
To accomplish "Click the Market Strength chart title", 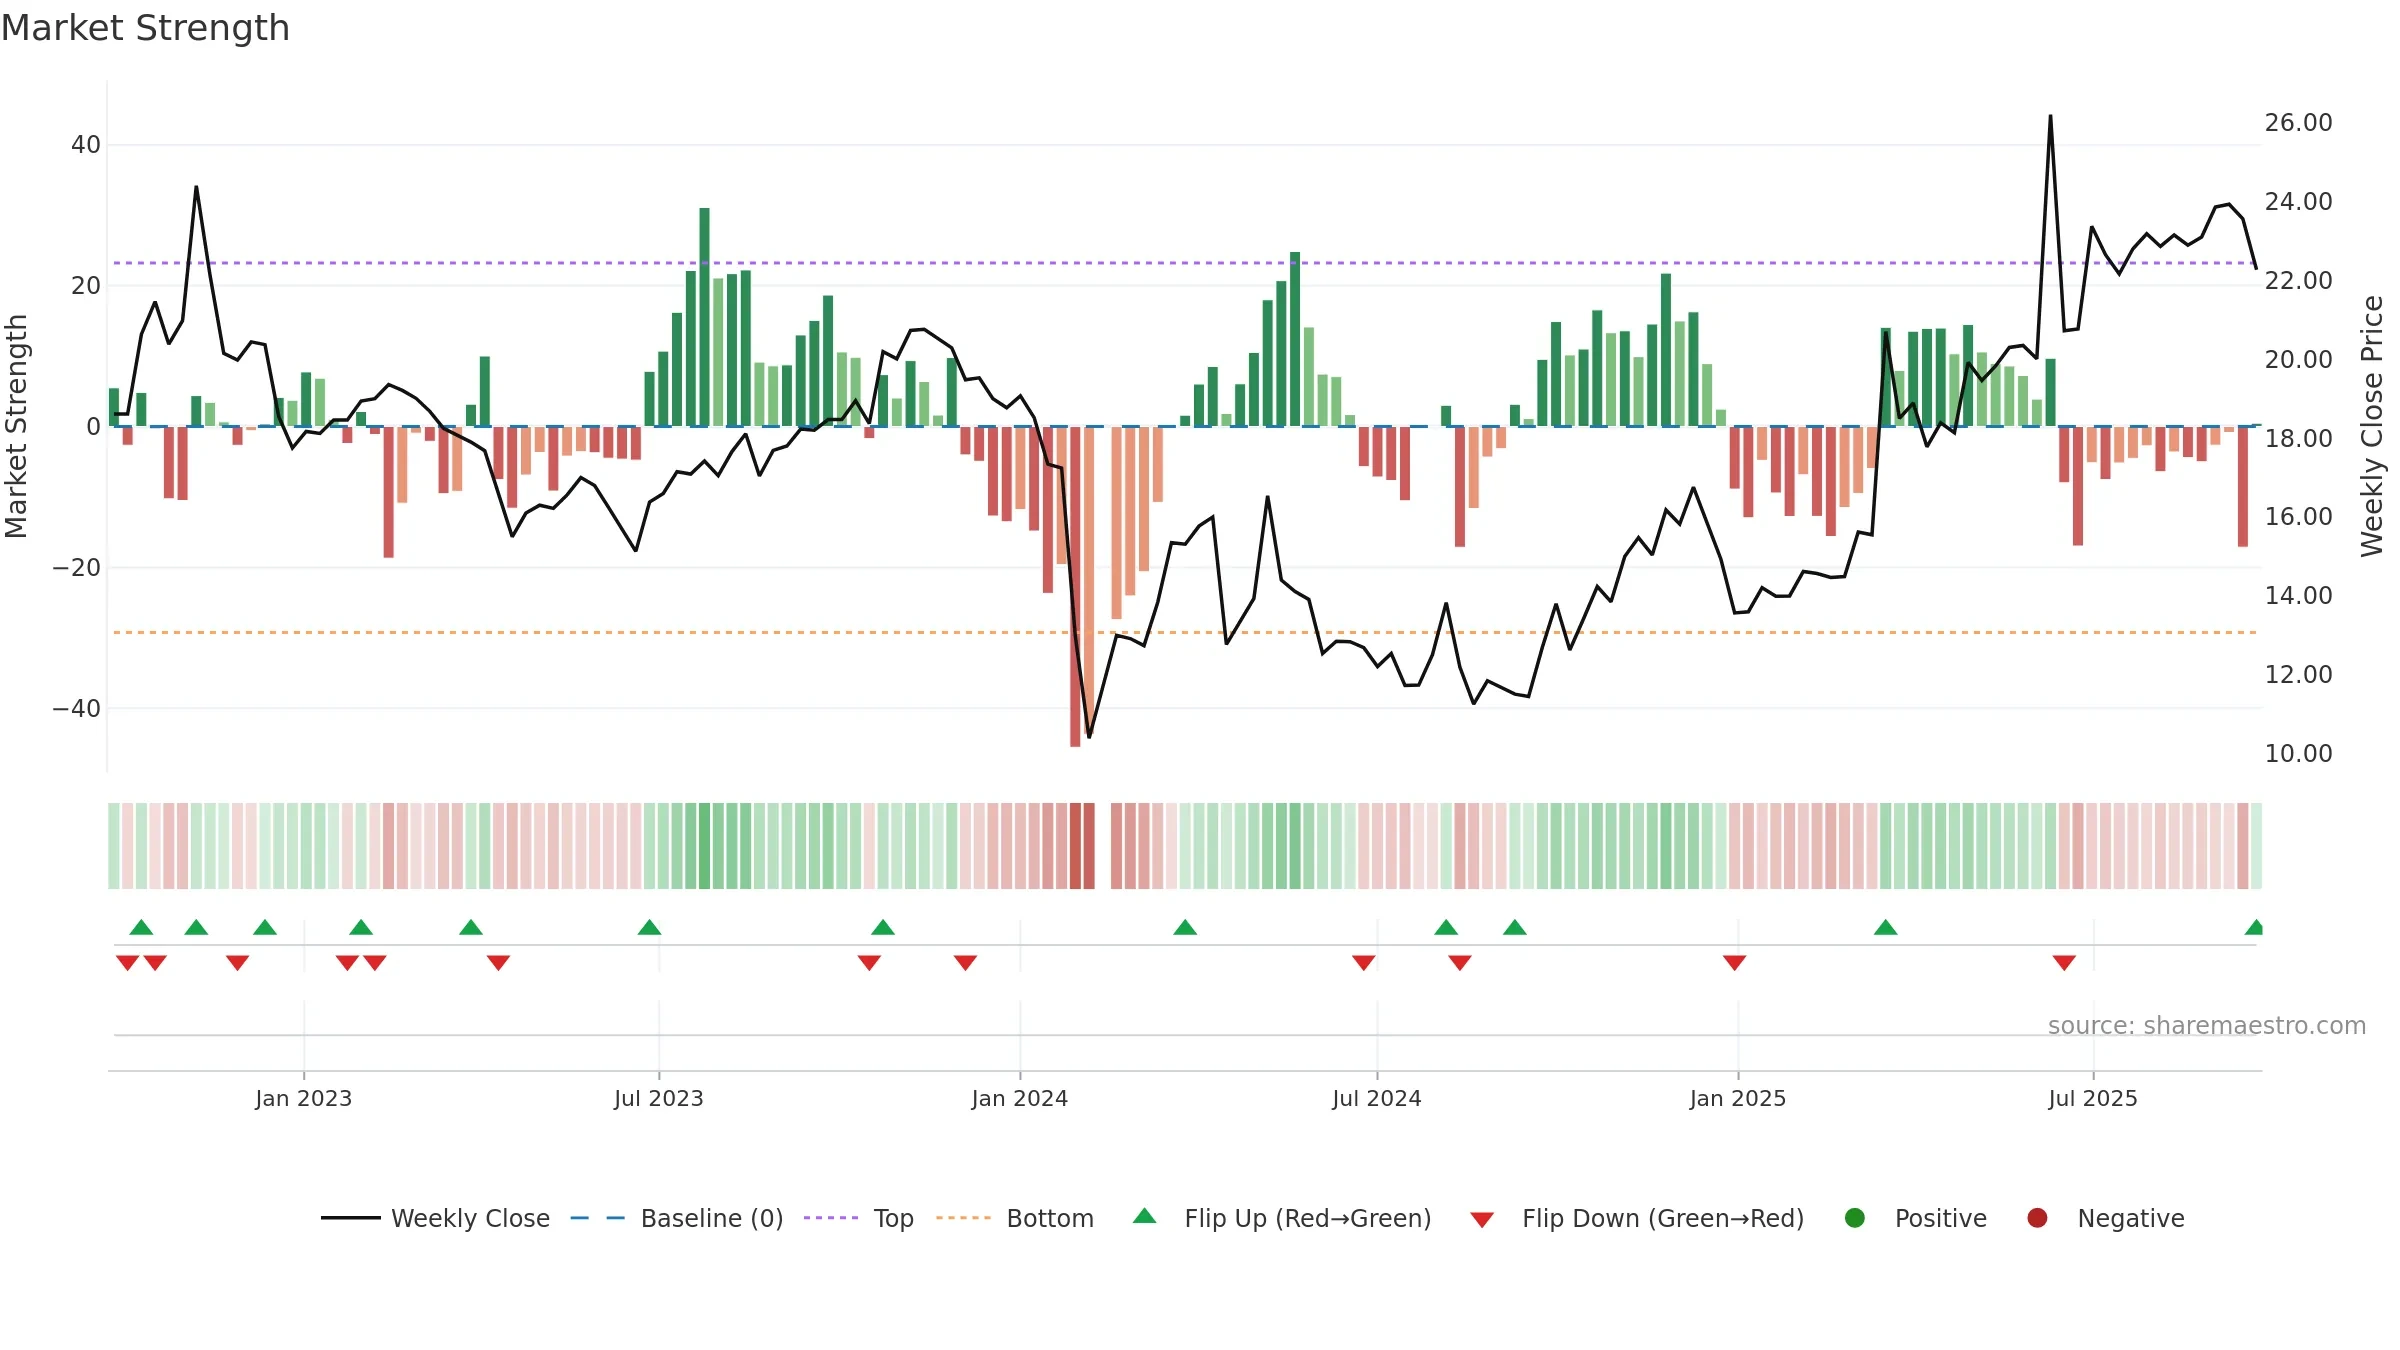I will 145,28.
